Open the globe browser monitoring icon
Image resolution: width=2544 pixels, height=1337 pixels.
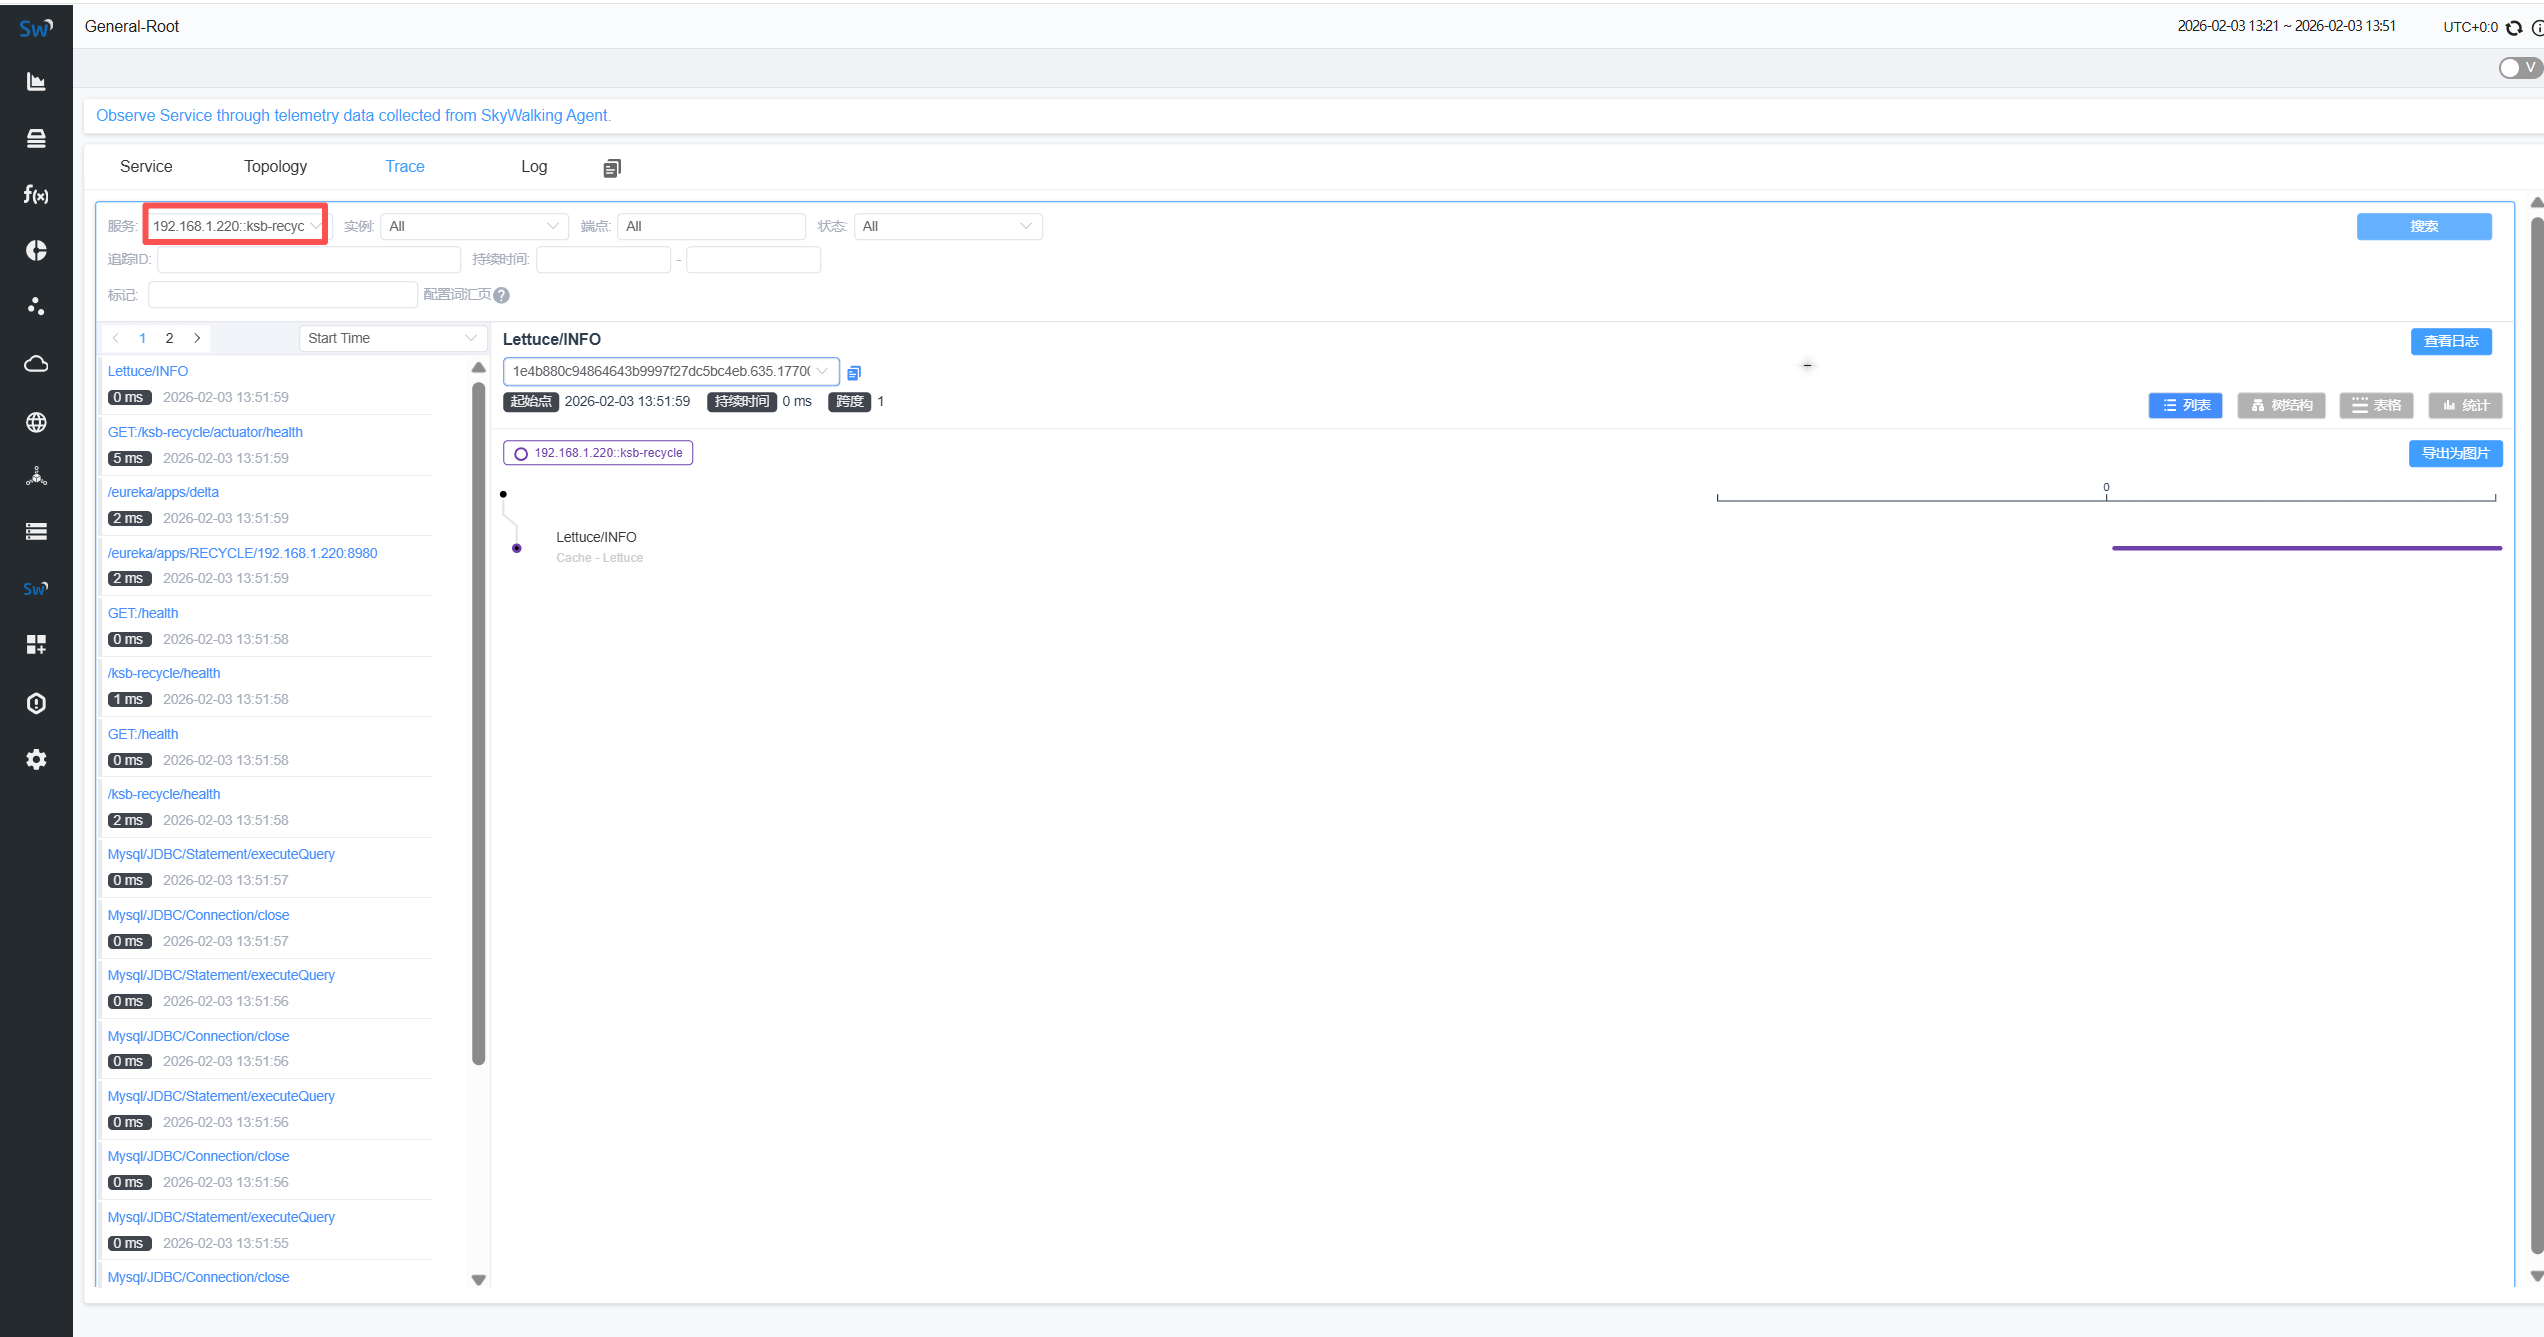[36, 422]
